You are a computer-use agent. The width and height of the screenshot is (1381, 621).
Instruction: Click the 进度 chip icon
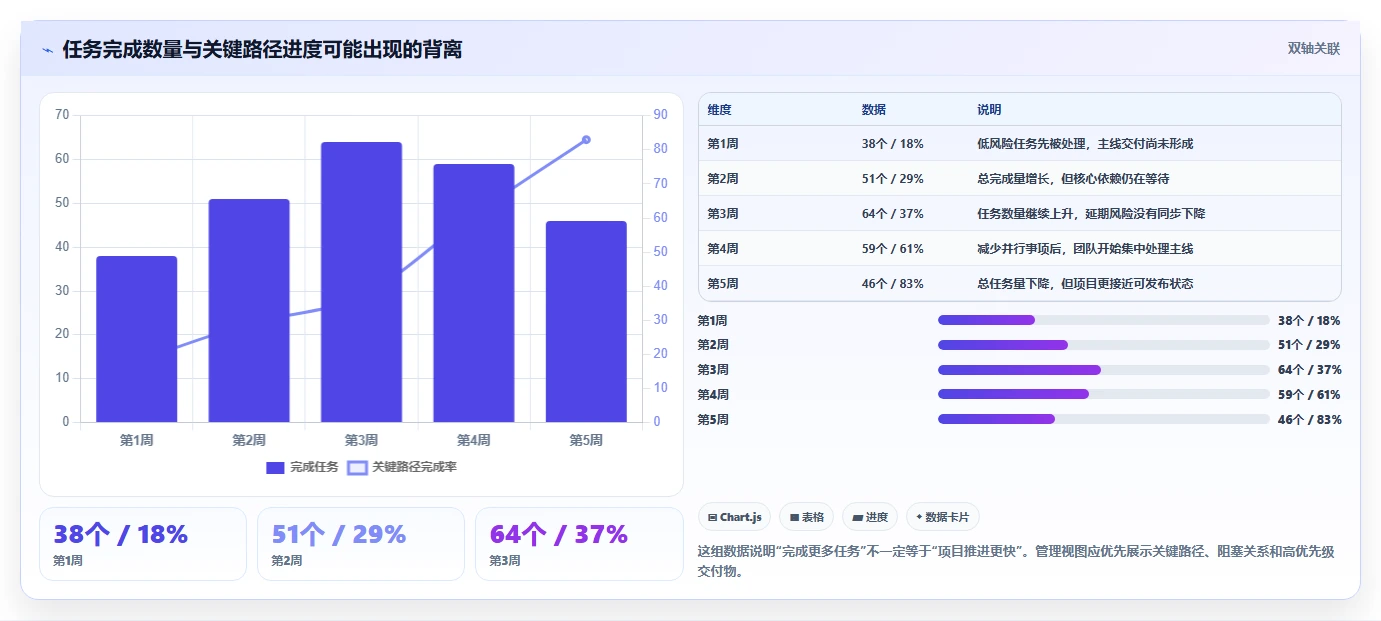858,517
